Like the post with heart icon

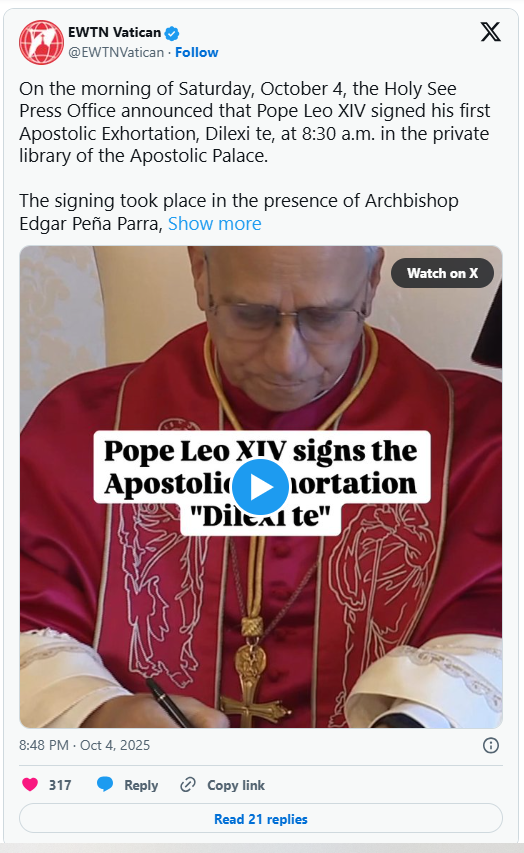30,784
